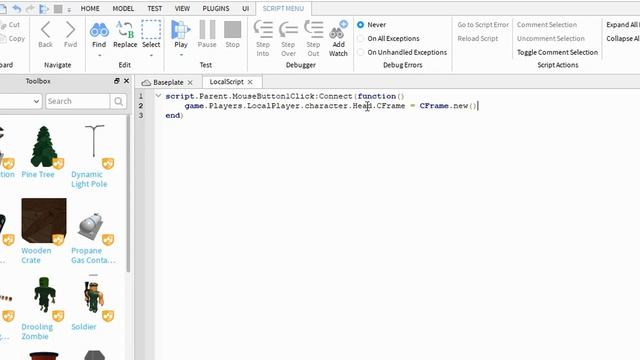Viewport: 640px width, 360px height.
Task: Expand the Find dropdown arrow
Action: point(99,55)
